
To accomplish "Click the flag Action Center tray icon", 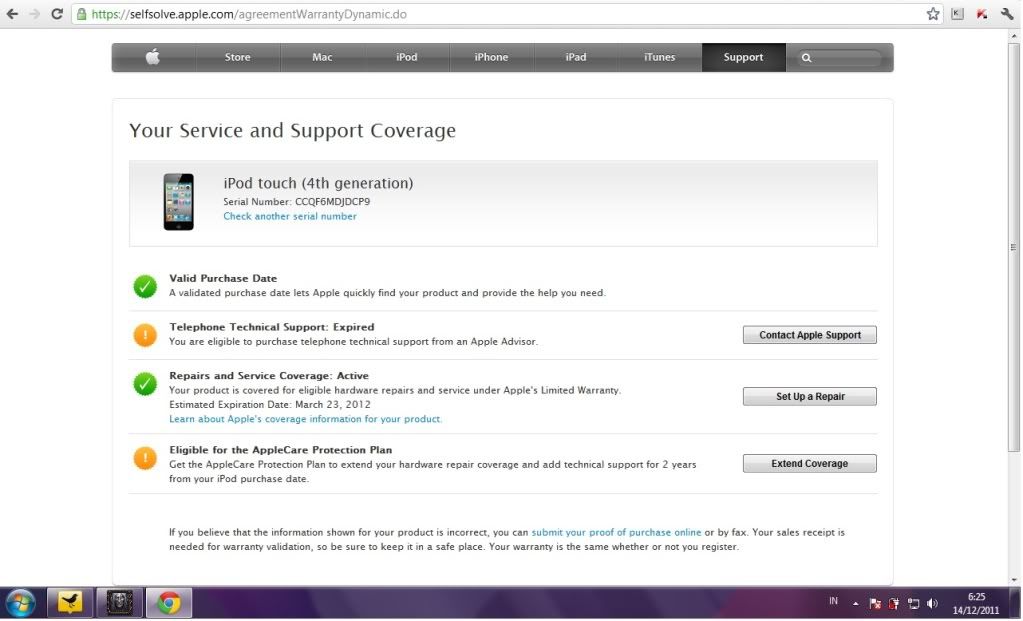I will click(875, 604).
